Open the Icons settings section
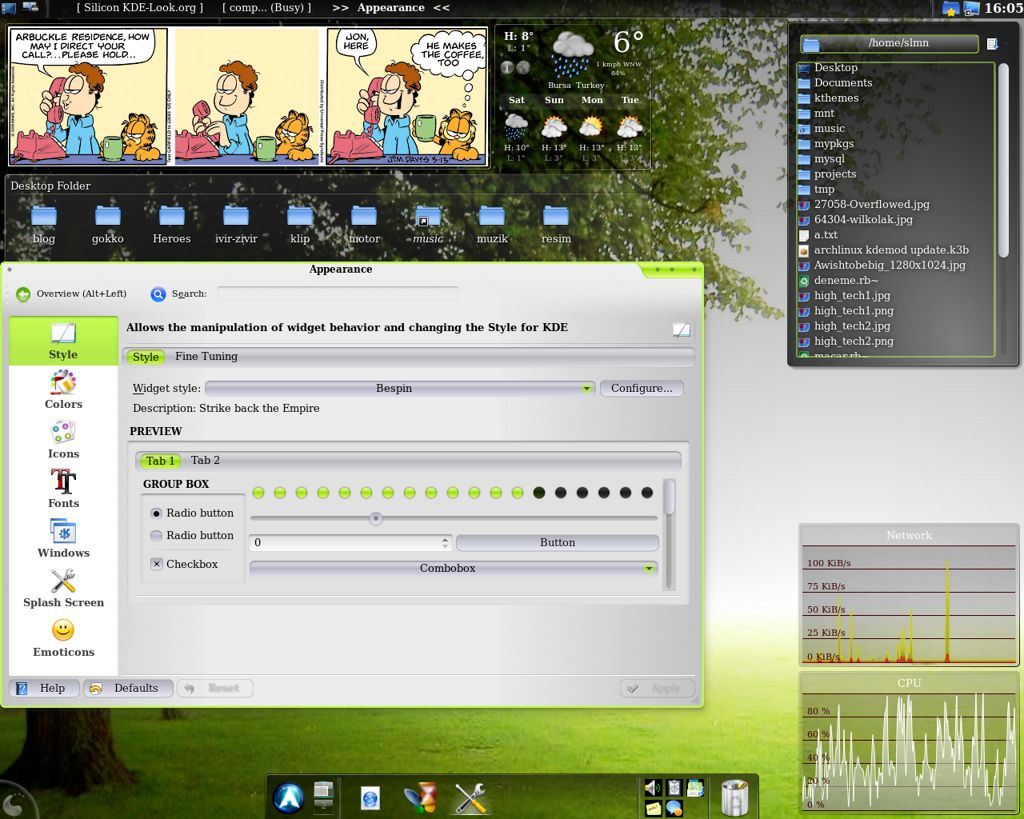This screenshot has width=1024, height=819. (x=63, y=440)
